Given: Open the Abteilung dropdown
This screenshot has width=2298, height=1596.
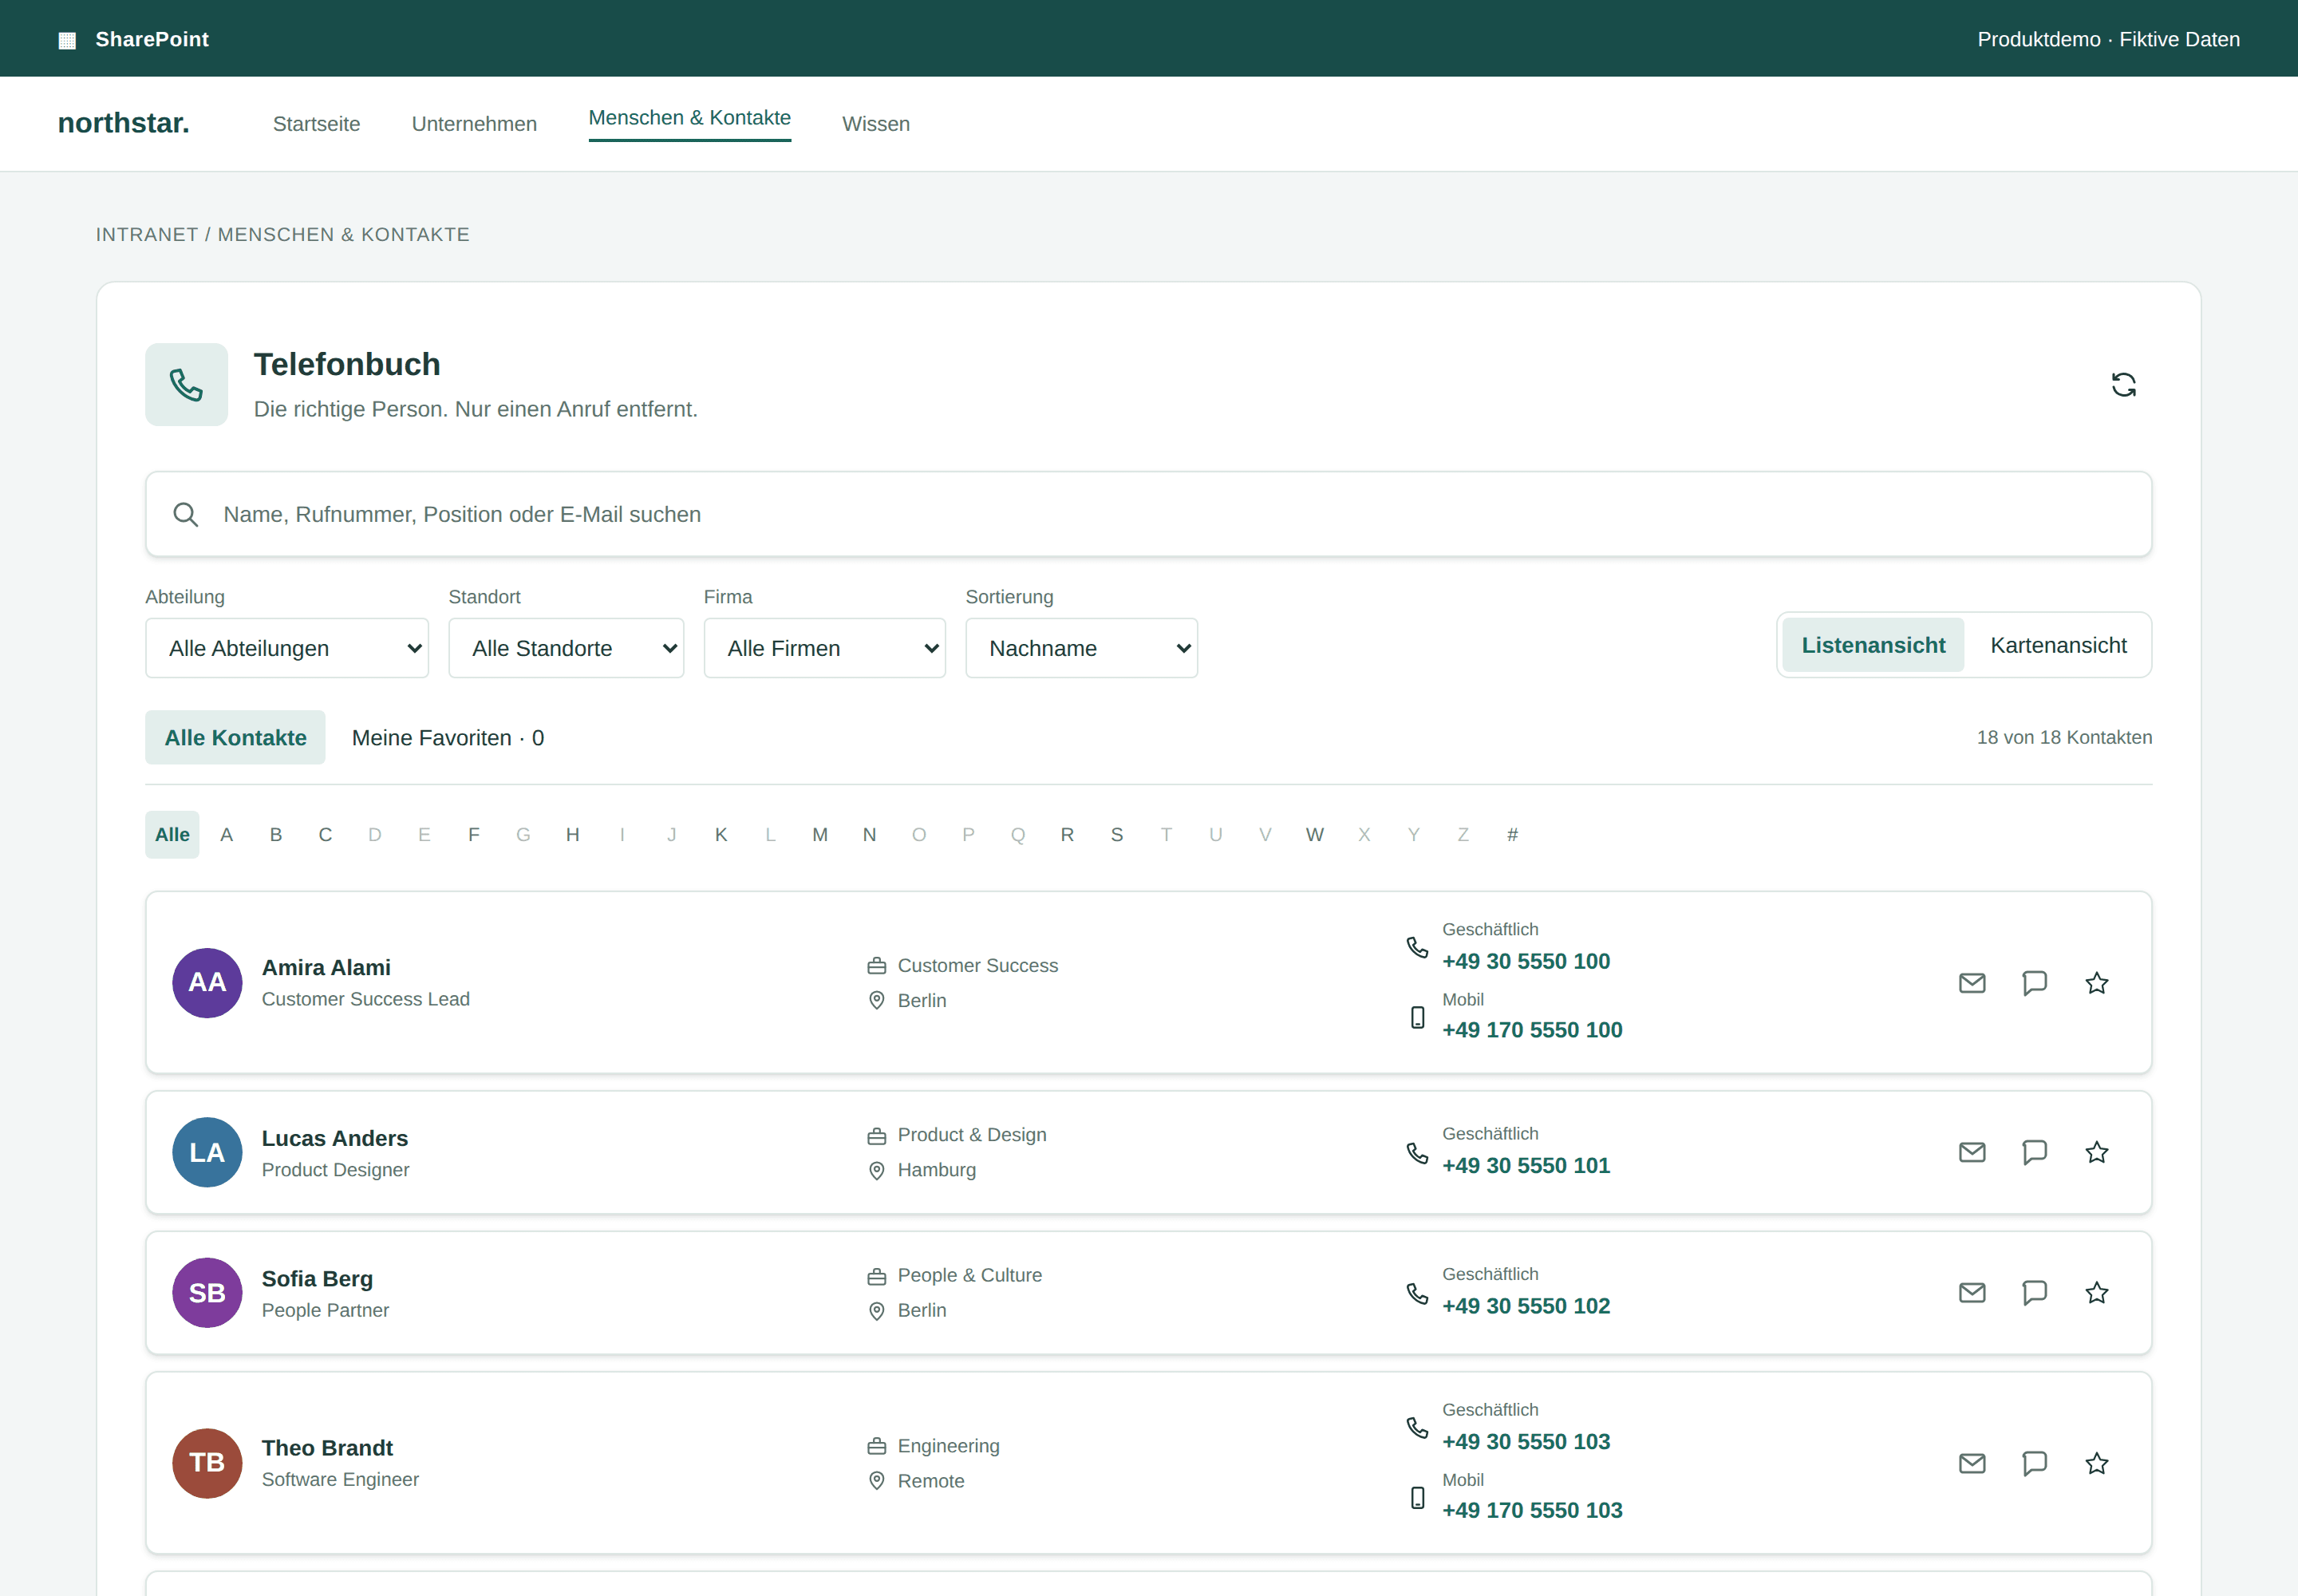Looking at the screenshot, I should [x=287, y=648].
